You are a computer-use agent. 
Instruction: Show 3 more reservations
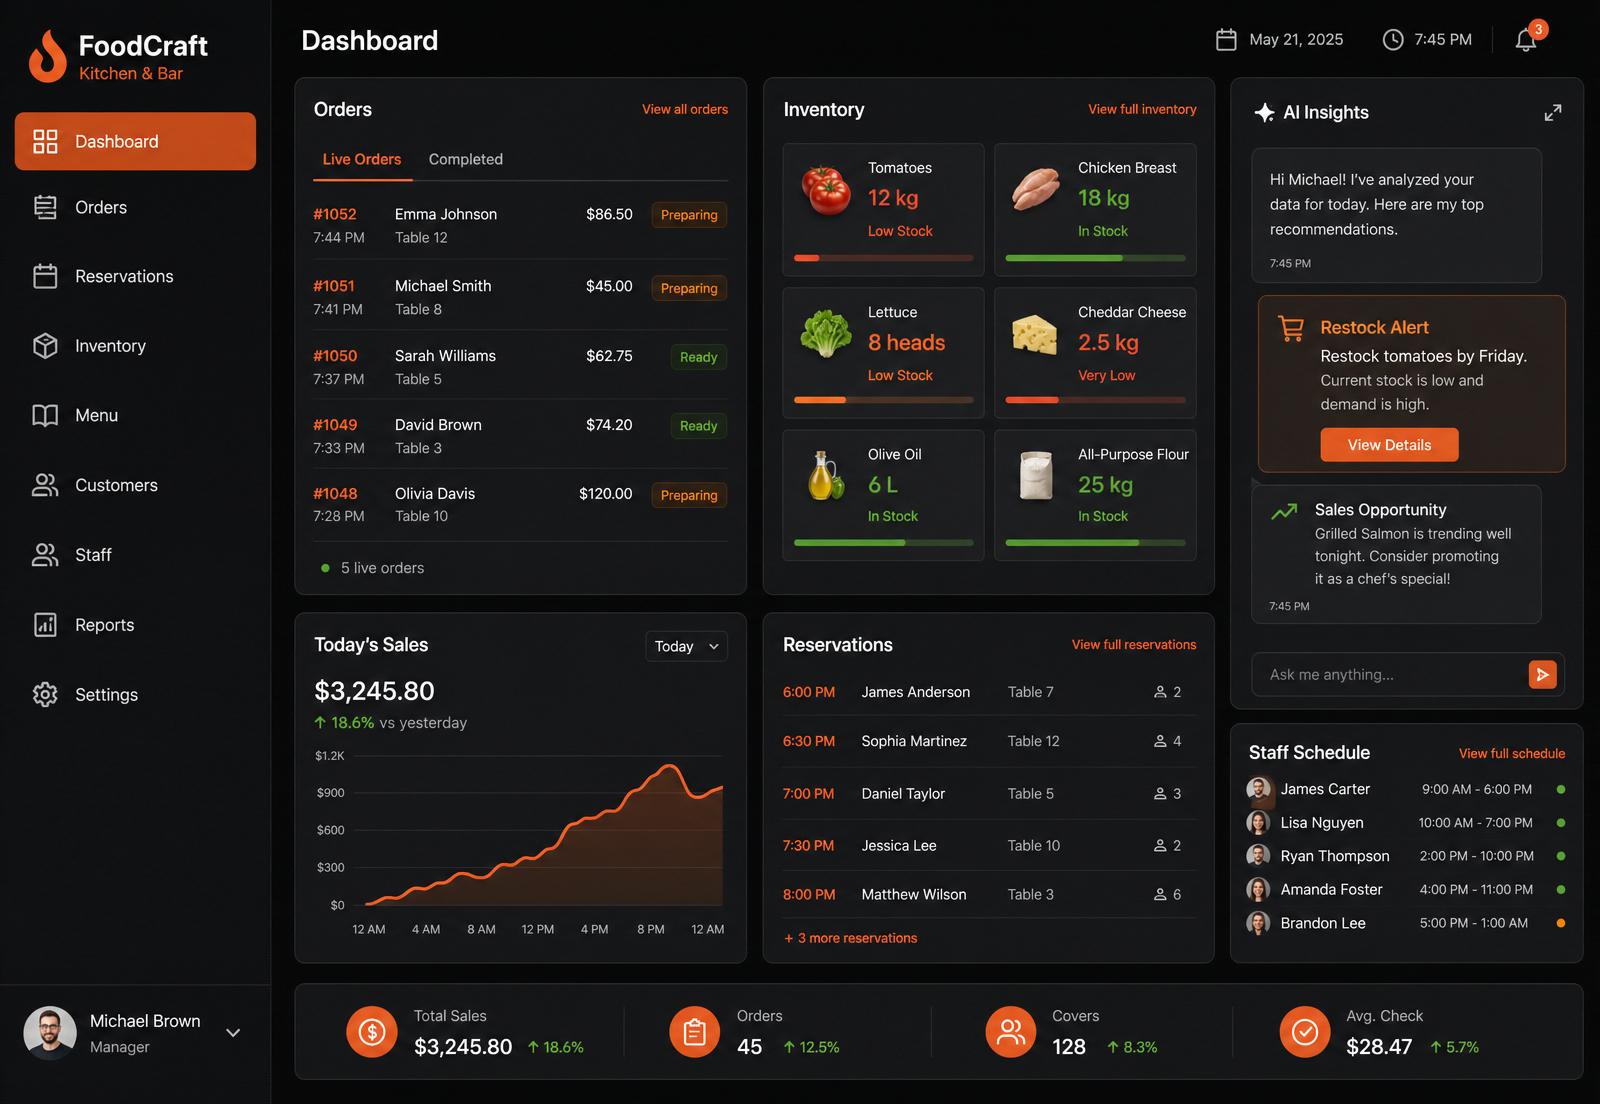tap(850, 938)
